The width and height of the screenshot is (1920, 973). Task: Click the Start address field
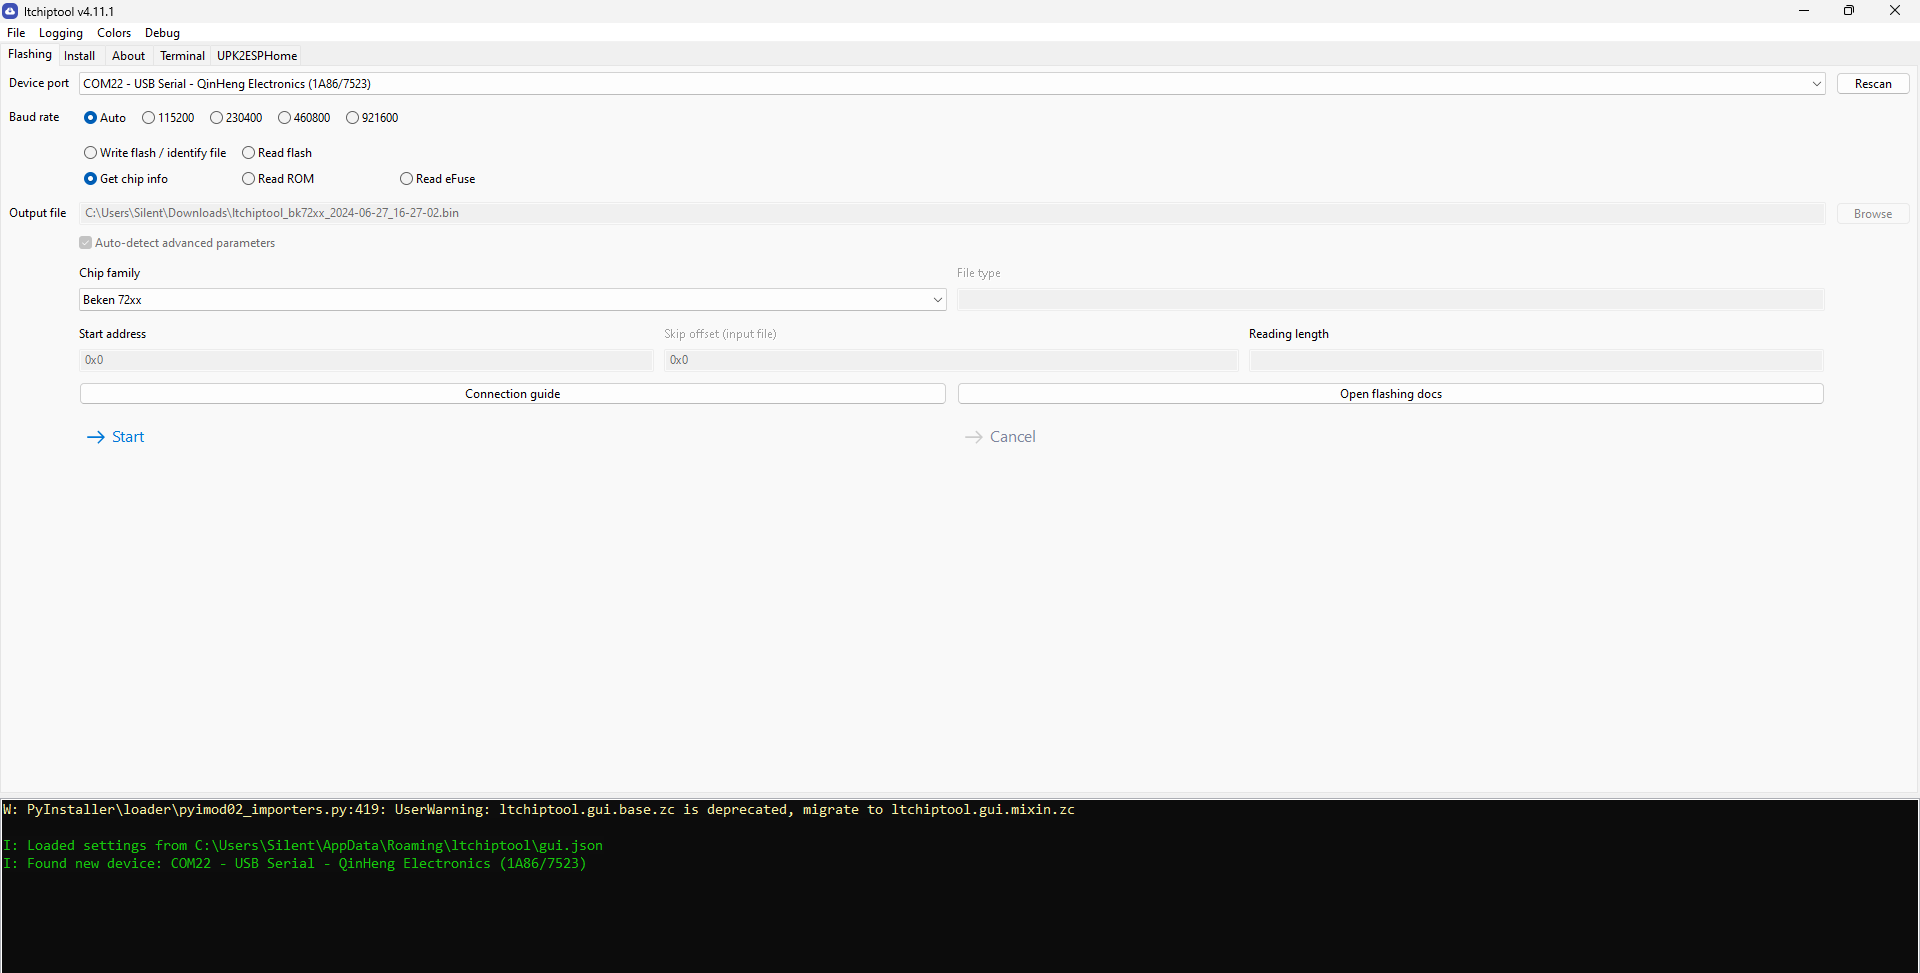coord(366,360)
